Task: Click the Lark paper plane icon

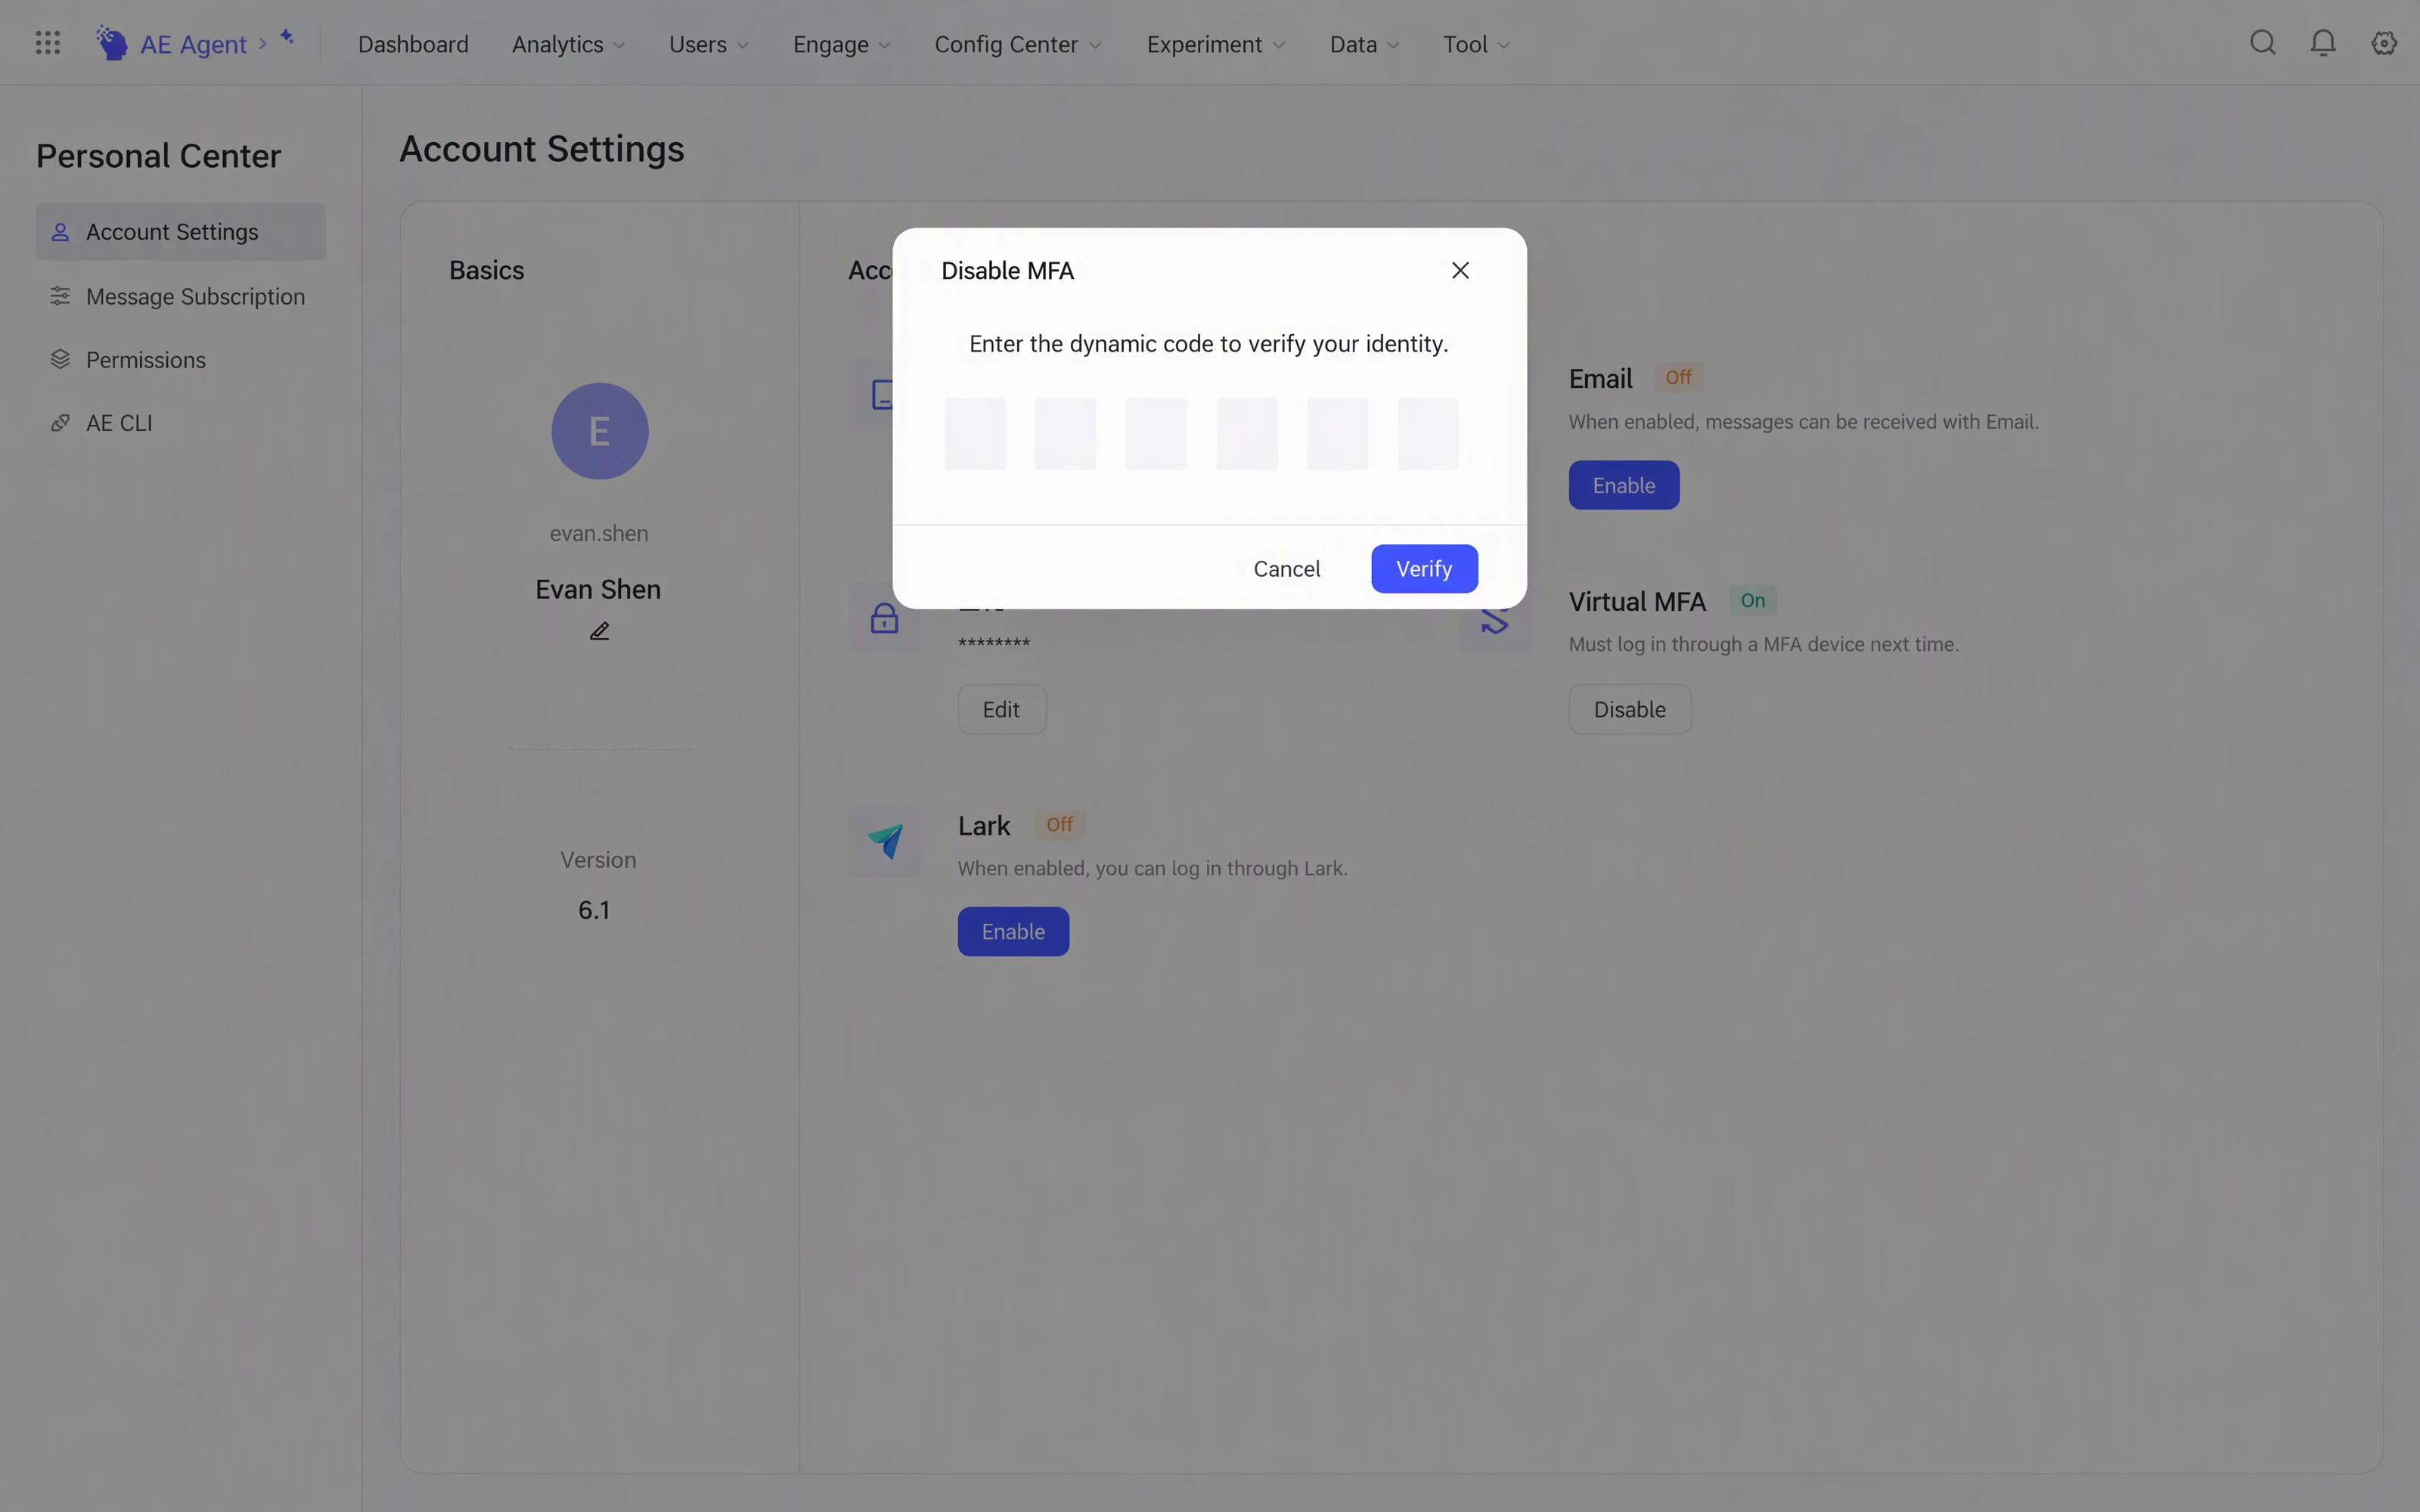Action: tap(885, 842)
